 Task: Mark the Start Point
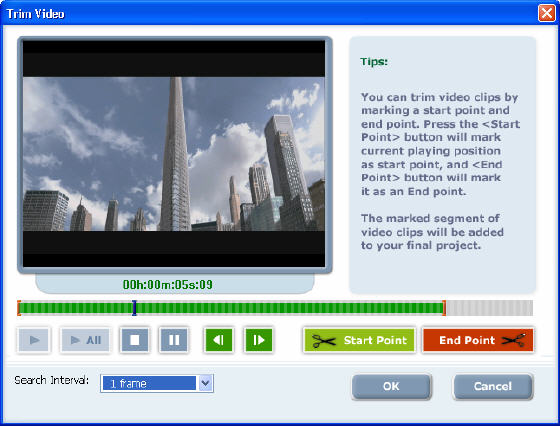click(x=360, y=340)
